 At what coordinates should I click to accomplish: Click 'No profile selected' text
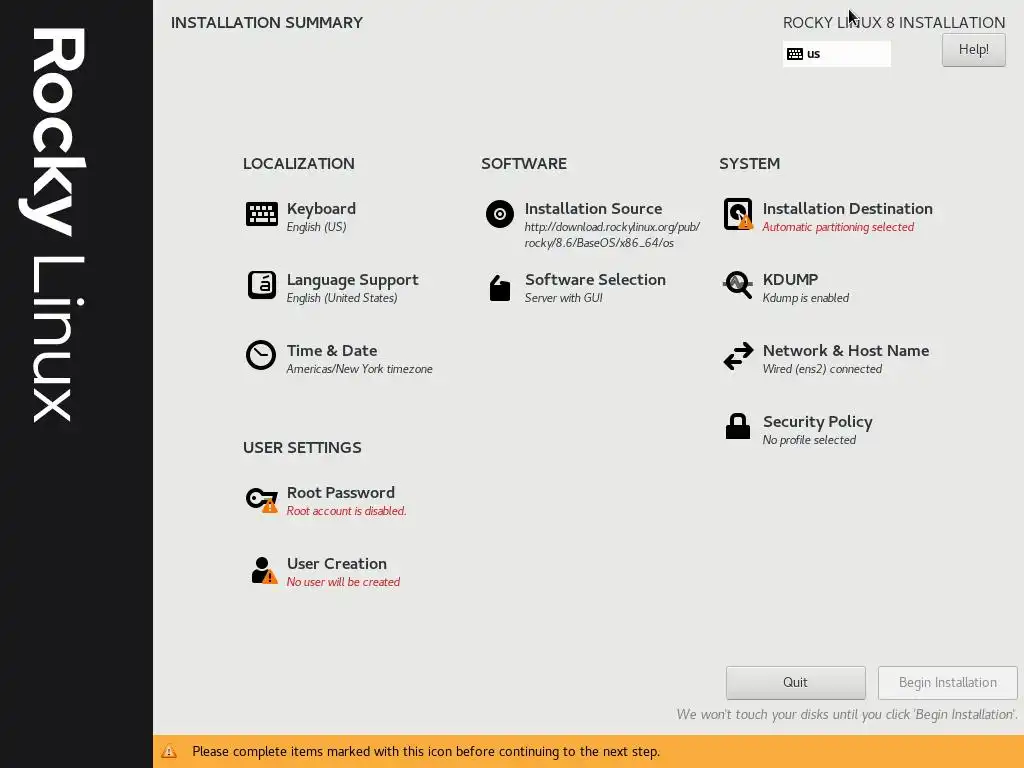pos(809,440)
